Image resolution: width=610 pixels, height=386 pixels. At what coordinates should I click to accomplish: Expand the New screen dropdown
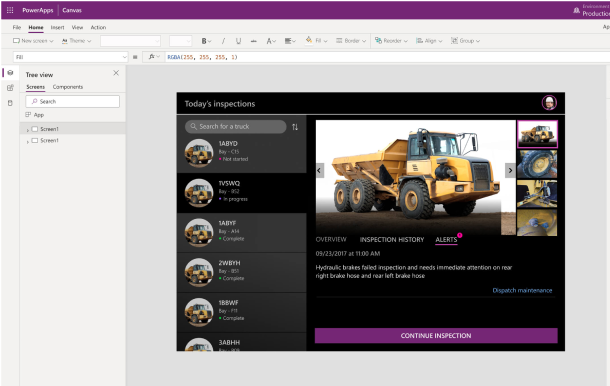(33, 40)
